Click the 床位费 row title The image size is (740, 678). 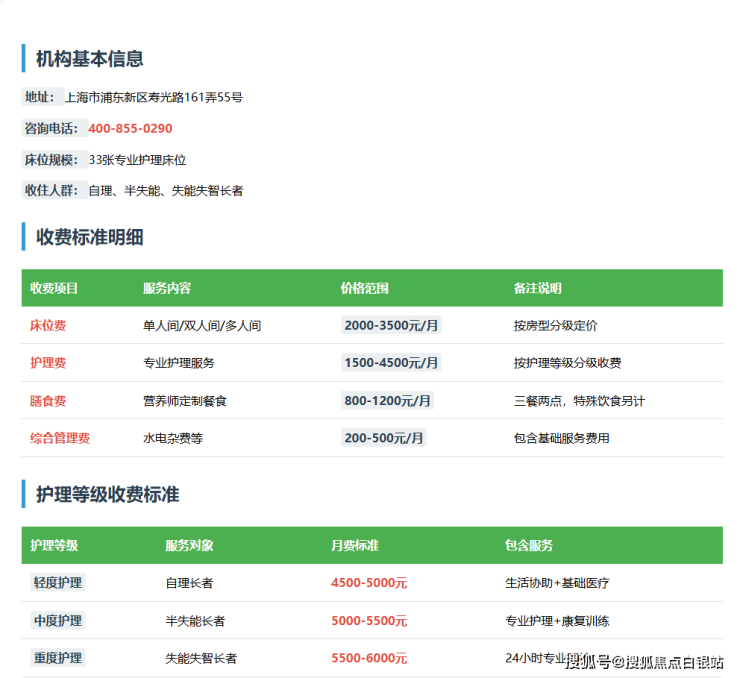click(48, 326)
